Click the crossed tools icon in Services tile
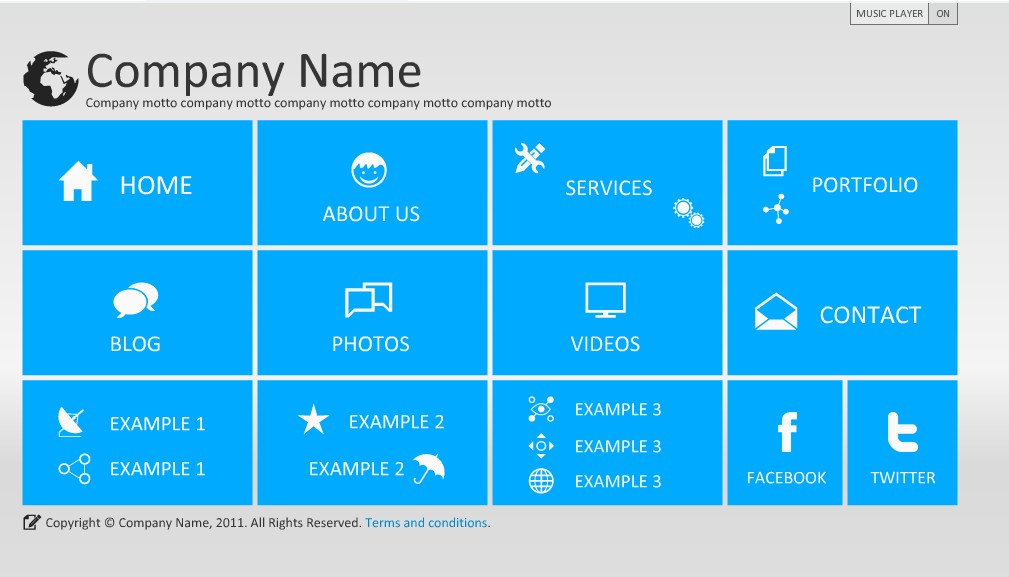Screen dimensions: 1009x577 click(x=529, y=158)
